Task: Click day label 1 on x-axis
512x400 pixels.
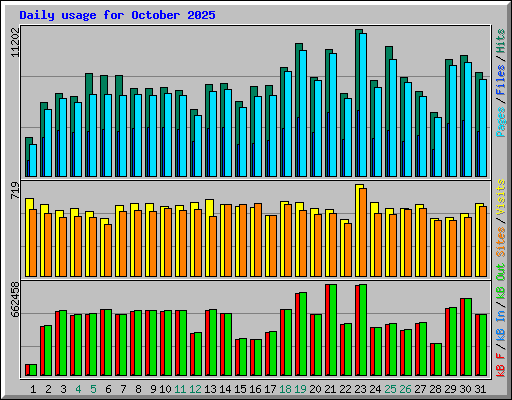Action: pos(33,389)
